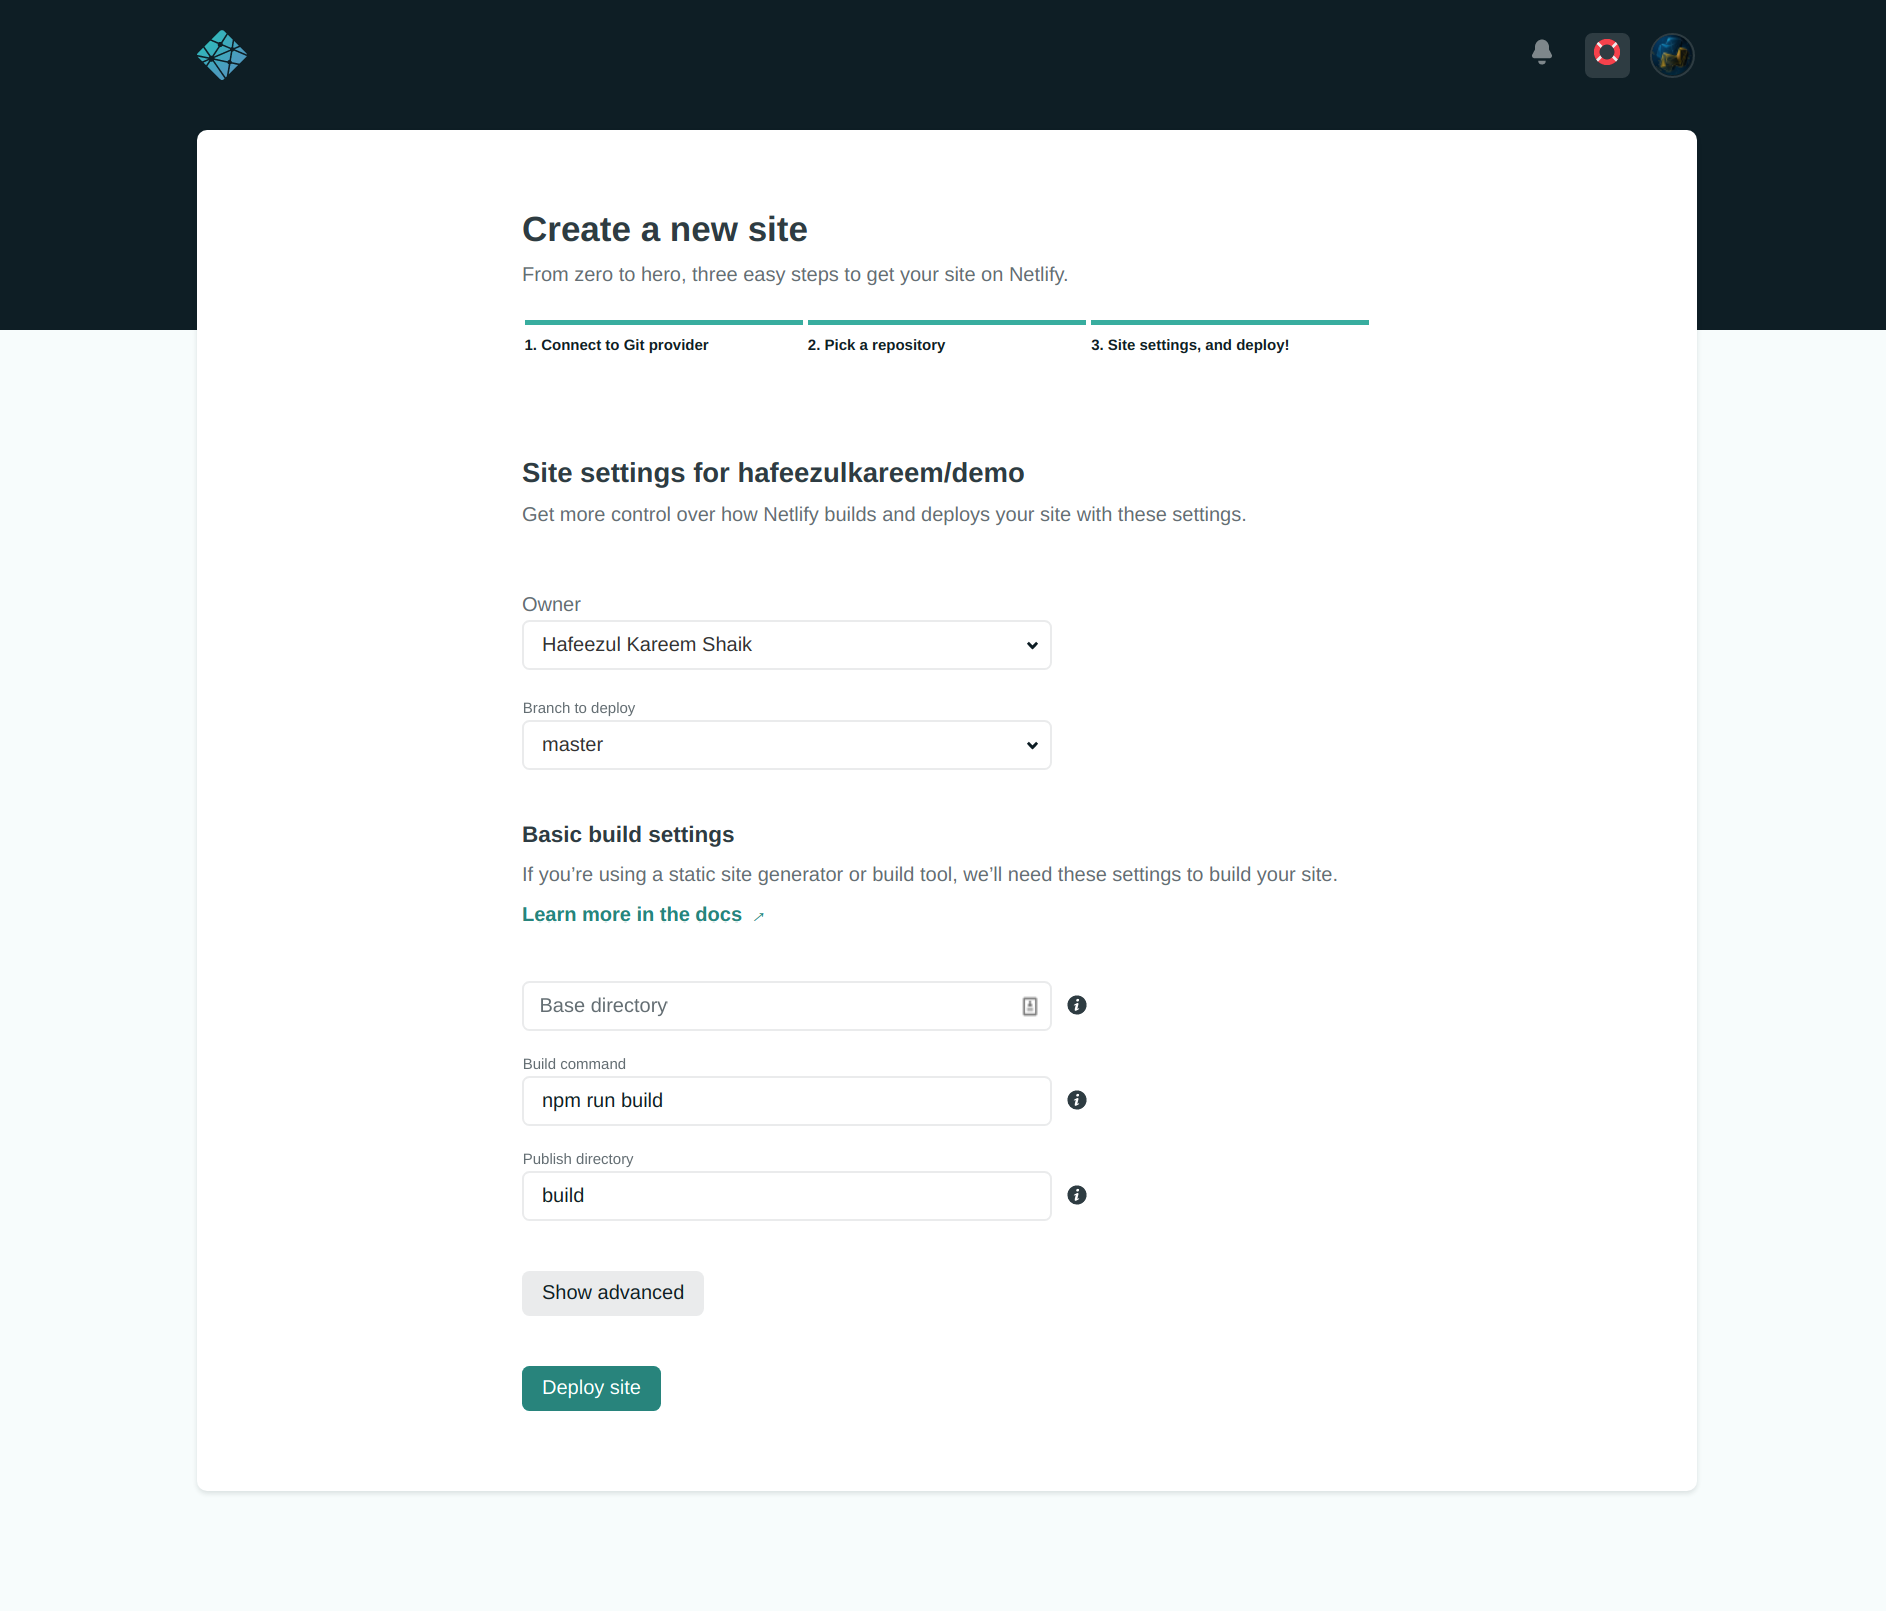Open the help lifebuoy menu
The image size is (1887, 1612).
pos(1607,54)
